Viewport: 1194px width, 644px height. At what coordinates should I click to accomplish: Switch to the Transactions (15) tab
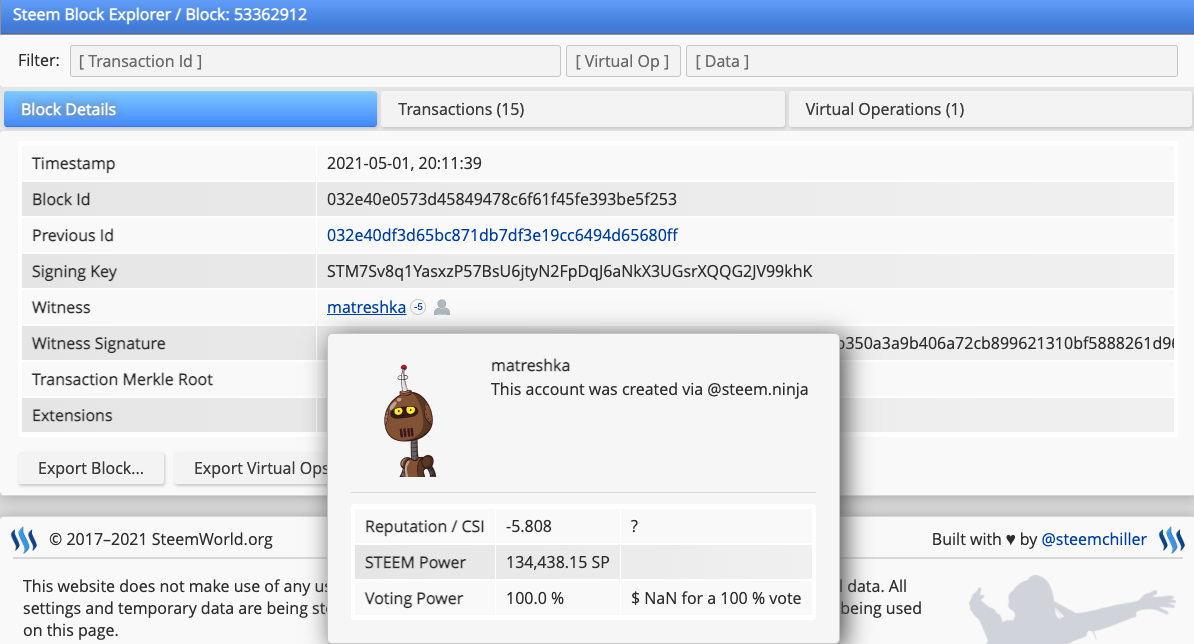click(583, 109)
